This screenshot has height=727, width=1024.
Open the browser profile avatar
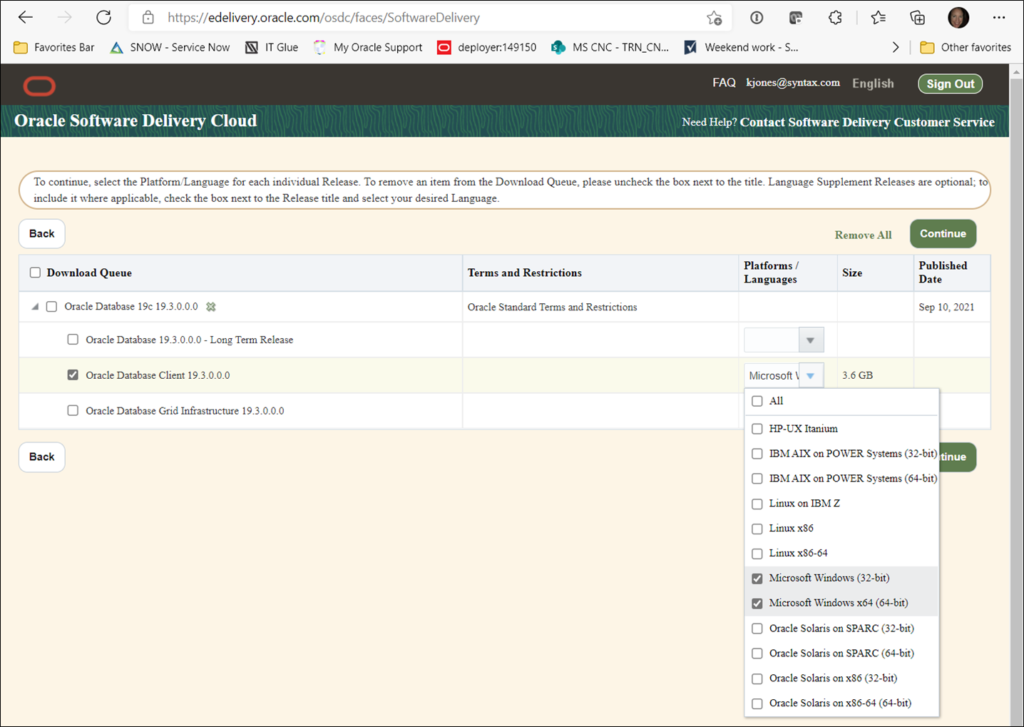pos(957,17)
